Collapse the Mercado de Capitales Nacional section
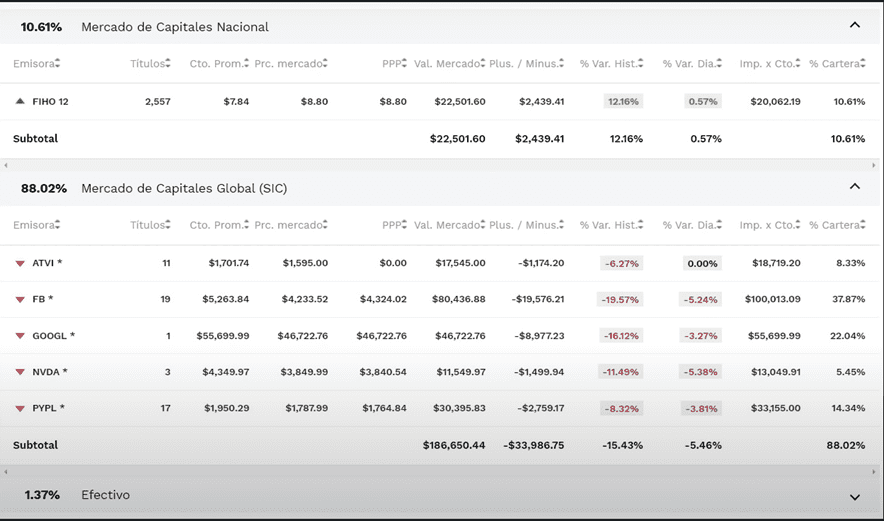This screenshot has height=521, width=884. [854, 25]
